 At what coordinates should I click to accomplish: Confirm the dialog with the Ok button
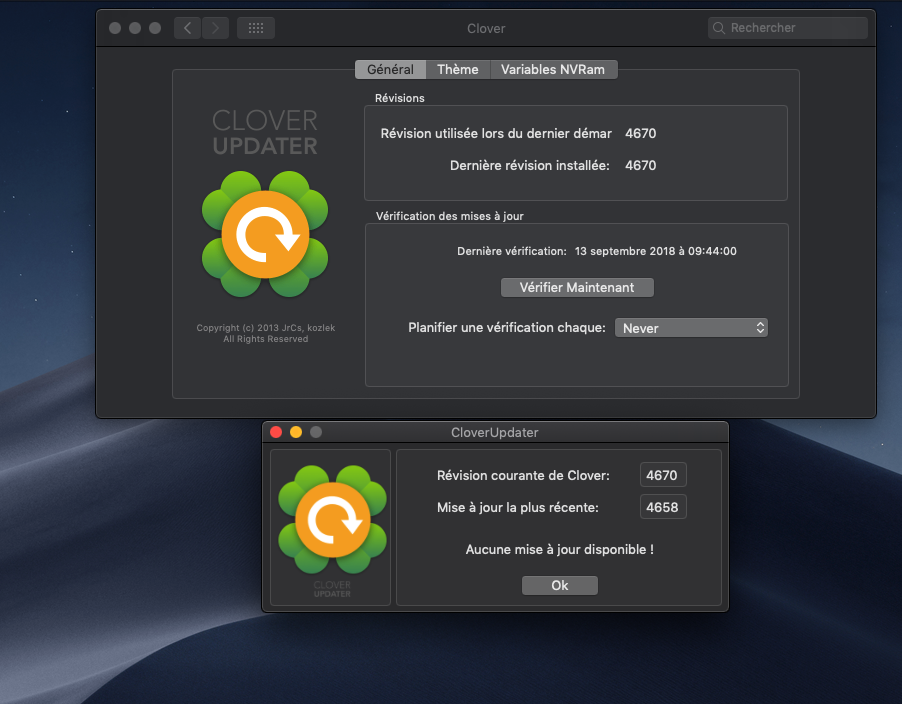(x=560, y=586)
